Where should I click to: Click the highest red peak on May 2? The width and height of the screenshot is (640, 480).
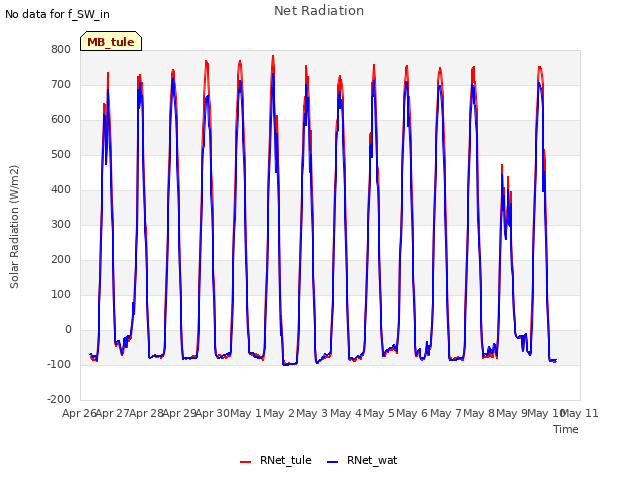[x=273, y=56]
